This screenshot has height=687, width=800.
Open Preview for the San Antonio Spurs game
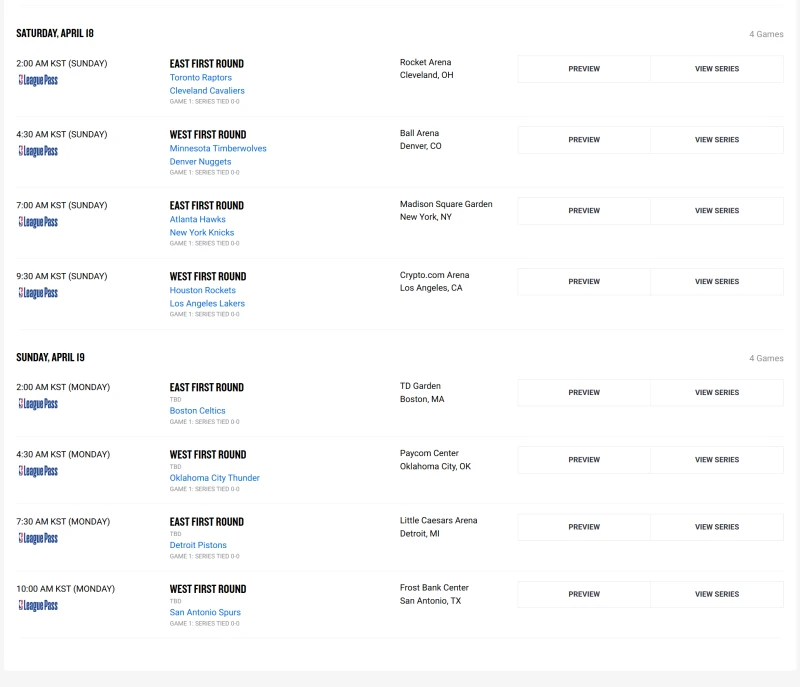click(584, 594)
